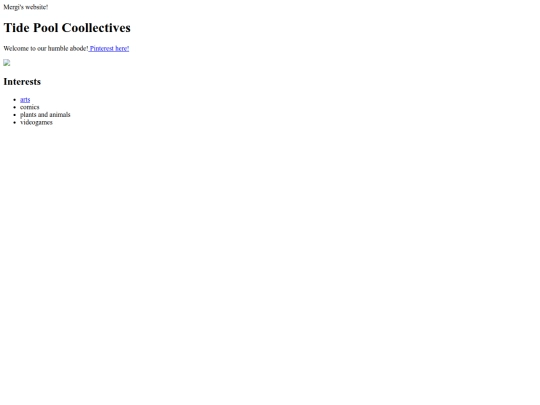Click the 'Interests' section heading
540x405 pixels.
click(x=22, y=82)
